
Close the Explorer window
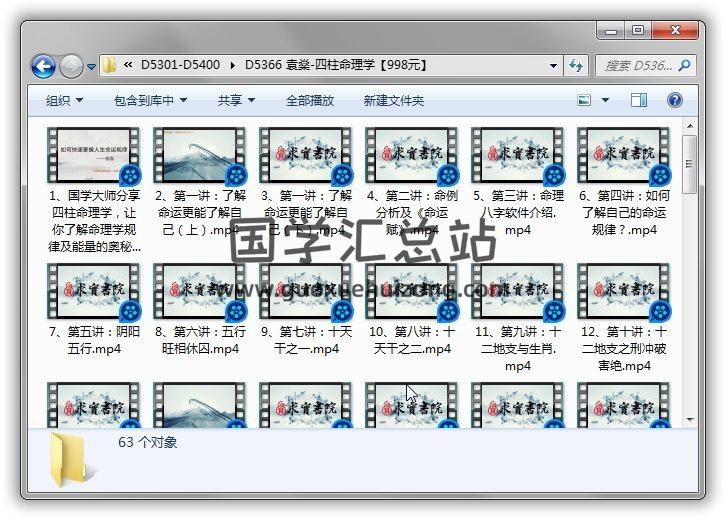pos(675,31)
